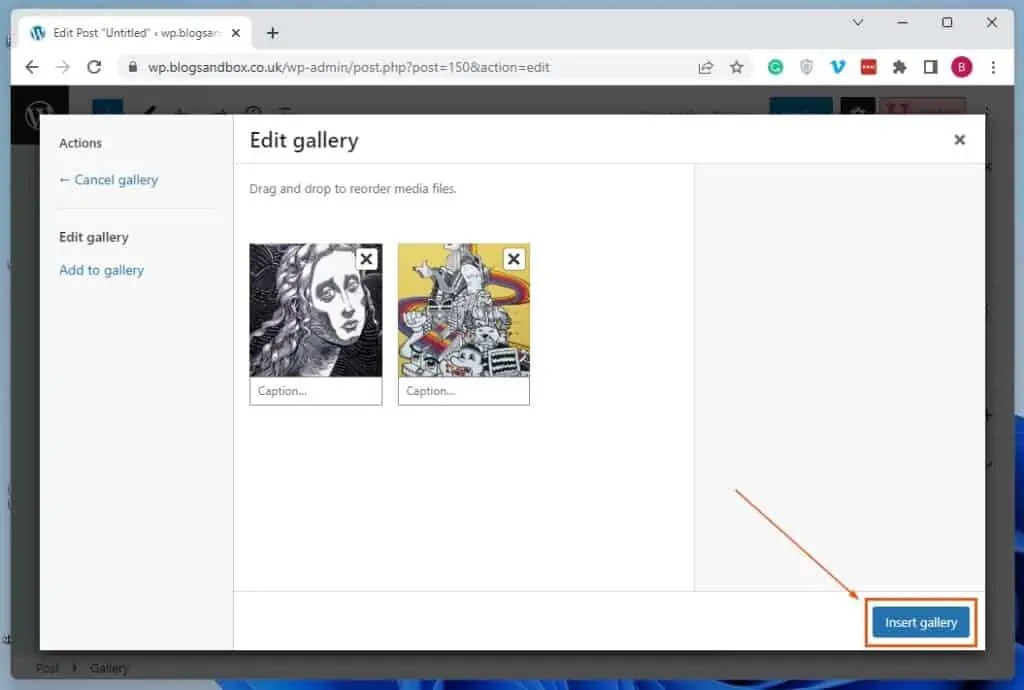Open the Extensions puzzle-piece menu
Image resolution: width=1024 pixels, height=690 pixels.
tap(899, 66)
